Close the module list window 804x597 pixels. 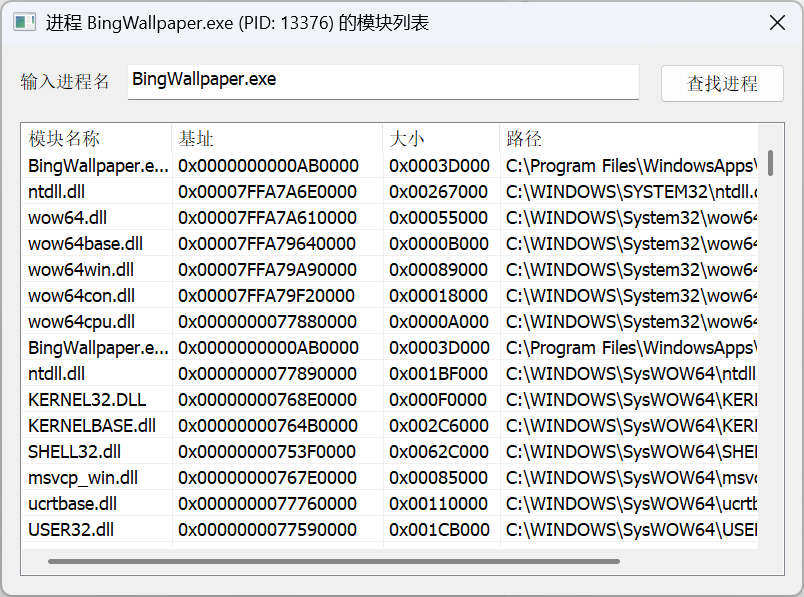coord(777,23)
